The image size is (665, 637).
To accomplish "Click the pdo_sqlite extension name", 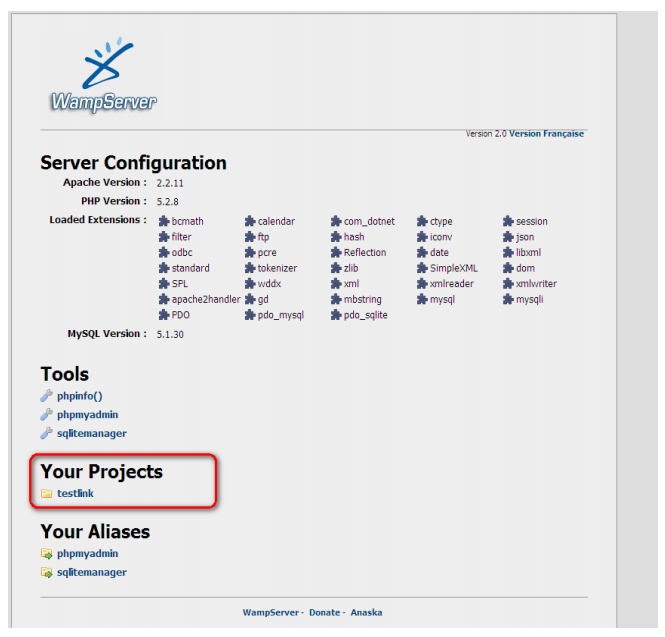I will coord(366,315).
